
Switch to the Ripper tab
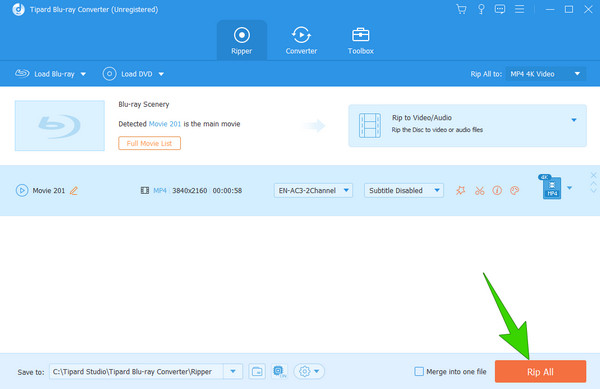click(241, 41)
